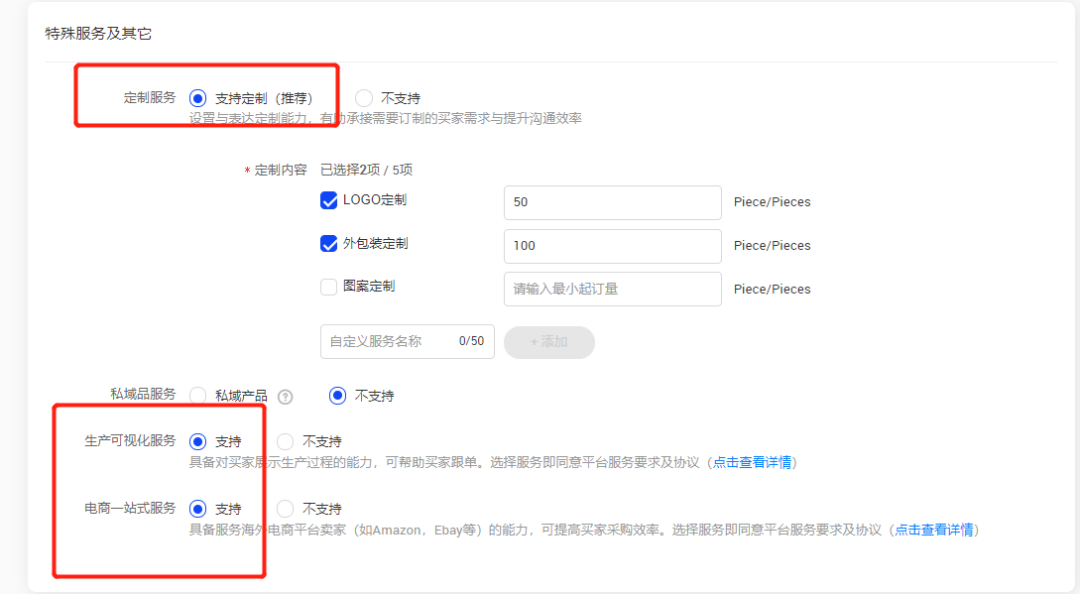The height and width of the screenshot is (594, 1080).
Task: Select 不支持 for 私域品服务
Action: tap(337, 395)
